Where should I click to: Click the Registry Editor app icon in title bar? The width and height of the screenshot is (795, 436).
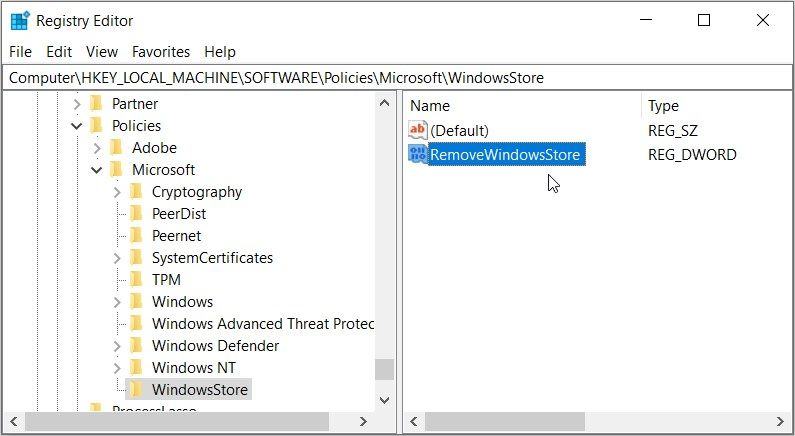click(20, 21)
